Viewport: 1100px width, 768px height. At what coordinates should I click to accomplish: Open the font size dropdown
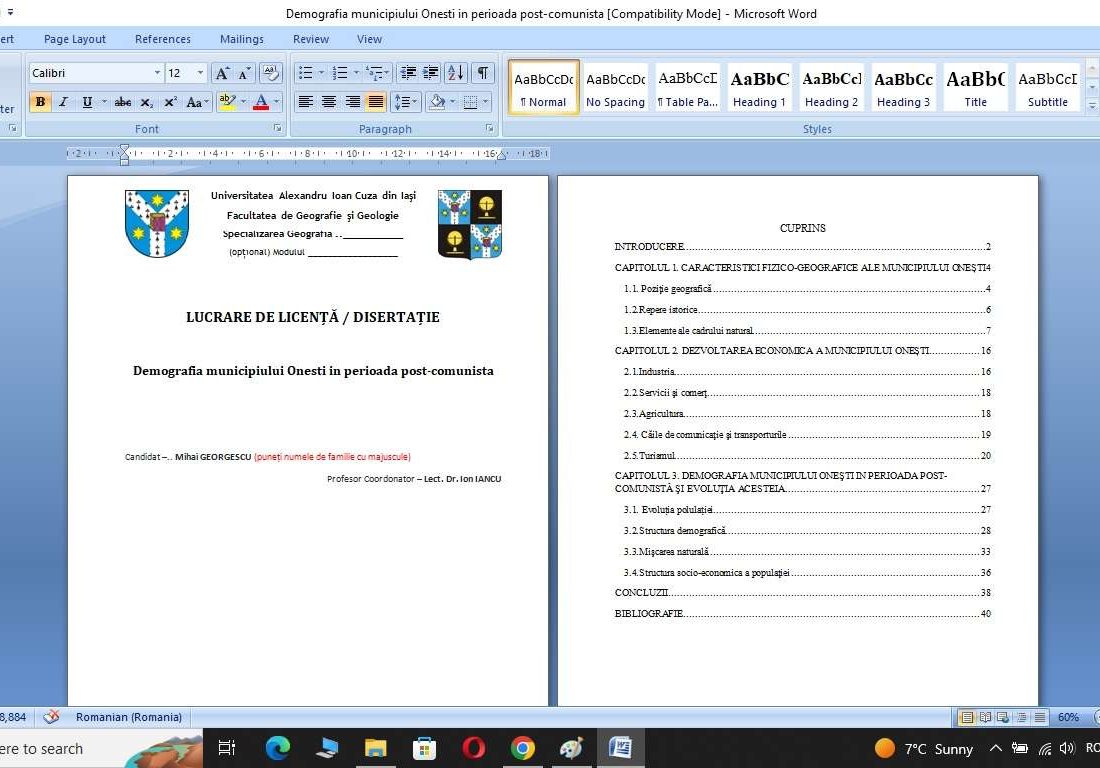point(200,73)
